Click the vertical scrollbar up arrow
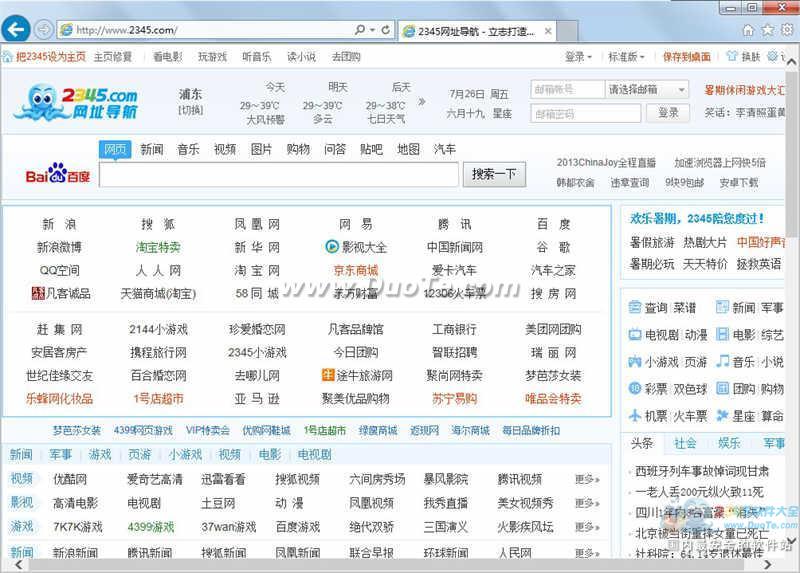This screenshot has width=800, height=573. (792, 62)
